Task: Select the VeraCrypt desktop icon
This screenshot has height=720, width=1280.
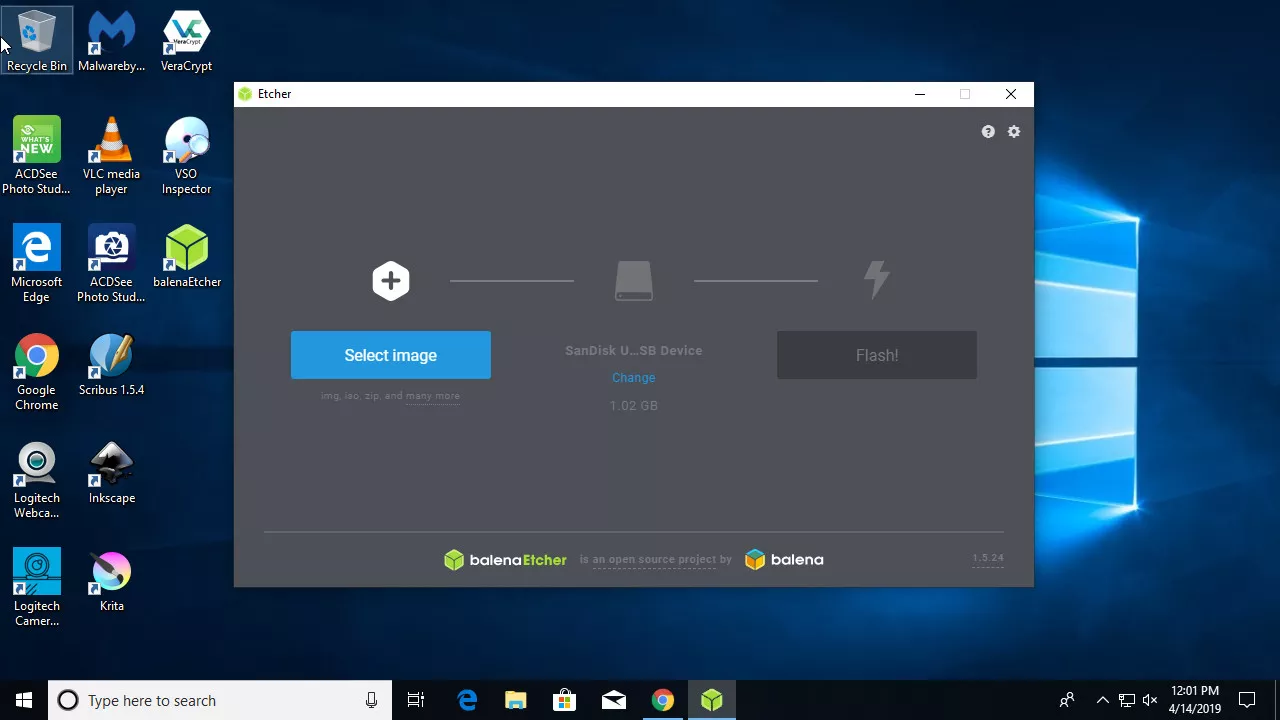Action: pyautogui.click(x=187, y=41)
